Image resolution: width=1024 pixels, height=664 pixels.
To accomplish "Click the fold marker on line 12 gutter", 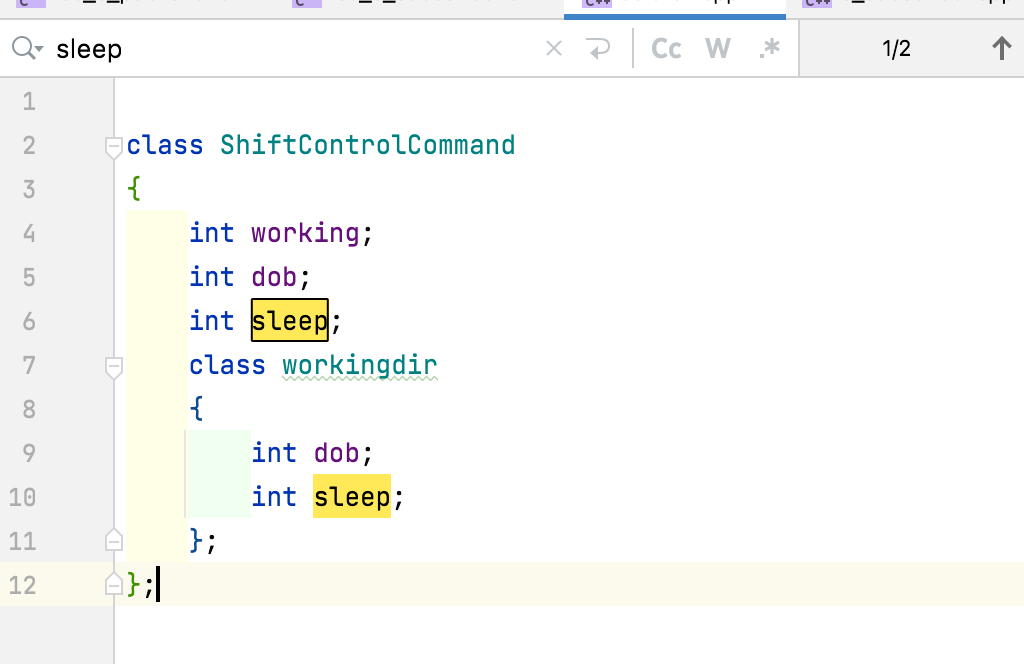I will [x=113, y=584].
